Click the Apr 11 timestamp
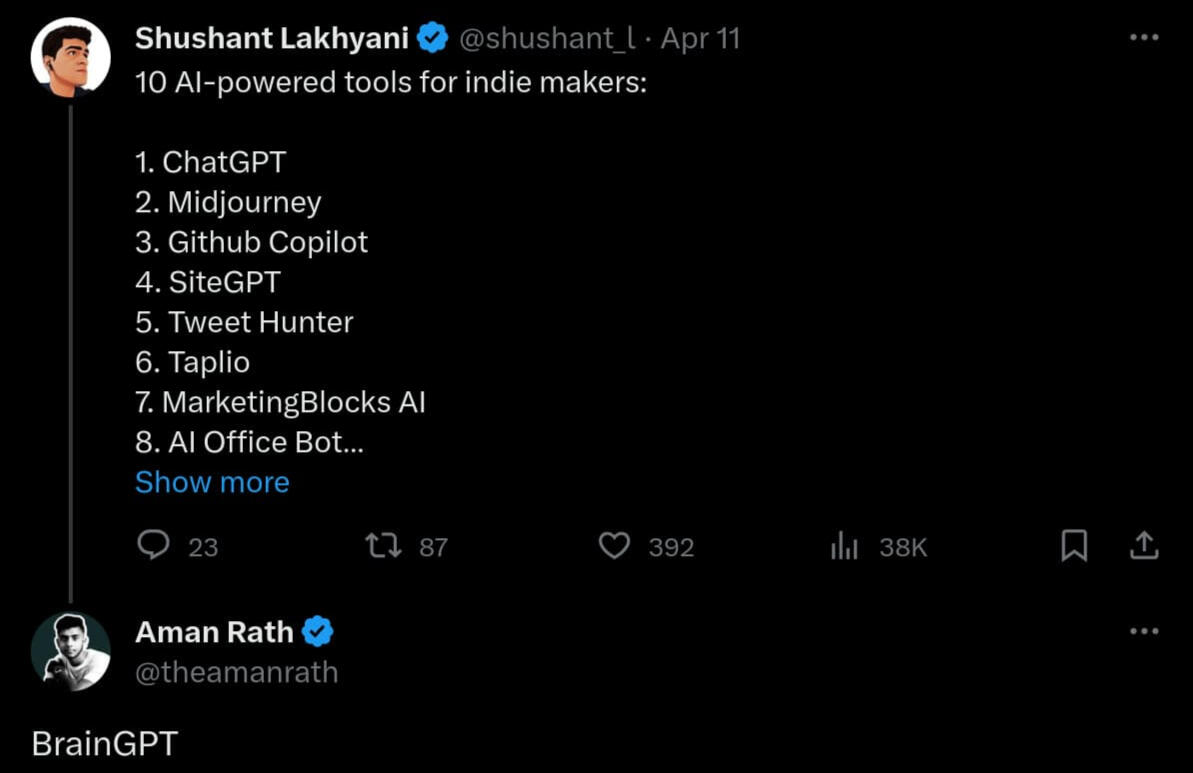Viewport: 1193px width, 773px height. [x=700, y=39]
